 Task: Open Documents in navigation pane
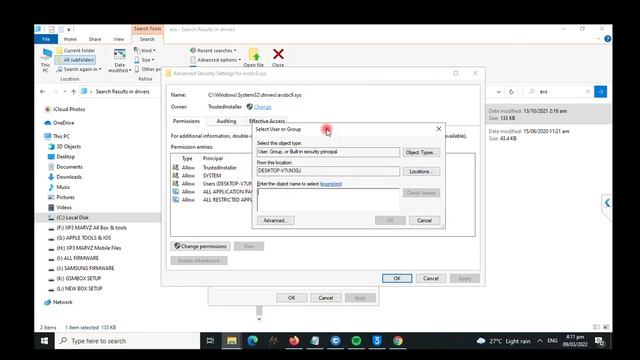[x=65, y=167]
